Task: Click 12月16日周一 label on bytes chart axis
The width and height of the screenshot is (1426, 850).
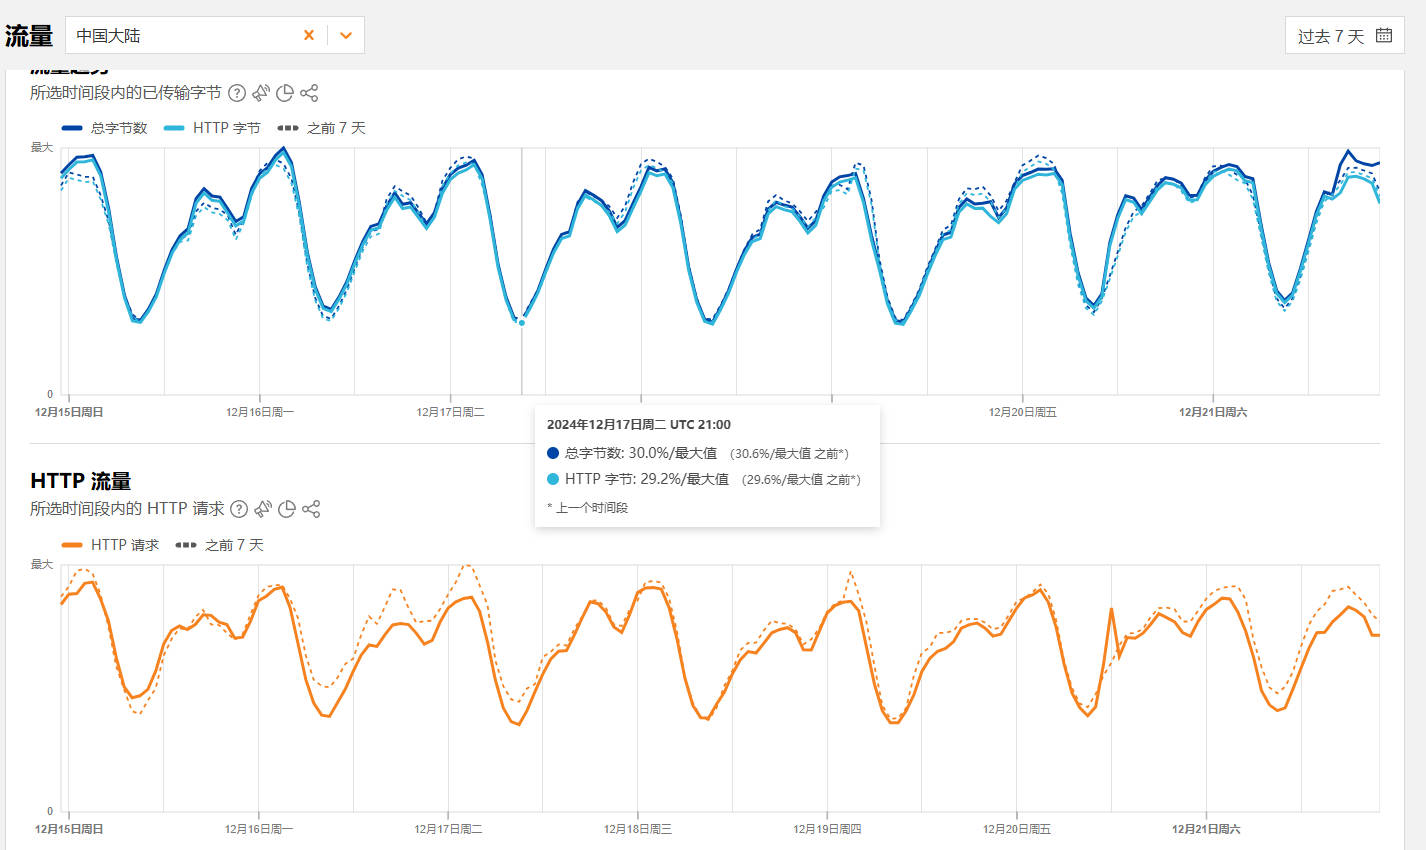Action: (260, 412)
